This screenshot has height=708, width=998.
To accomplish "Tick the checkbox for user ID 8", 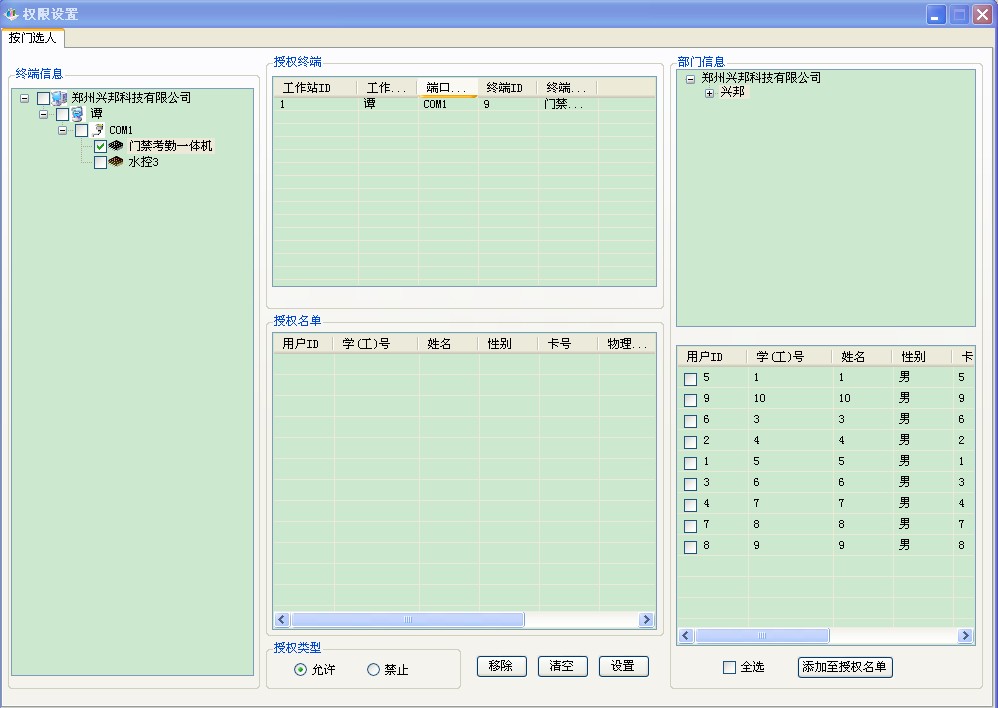I will click(x=690, y=547).
